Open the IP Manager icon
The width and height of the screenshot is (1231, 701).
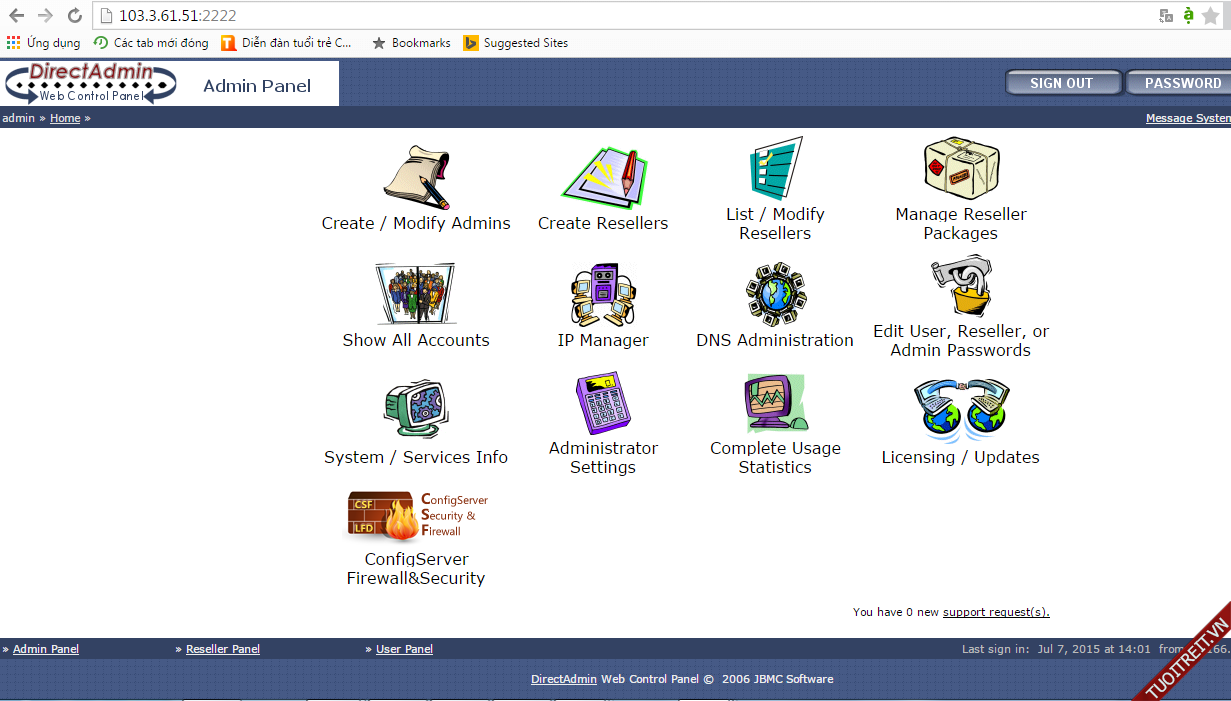603,295
